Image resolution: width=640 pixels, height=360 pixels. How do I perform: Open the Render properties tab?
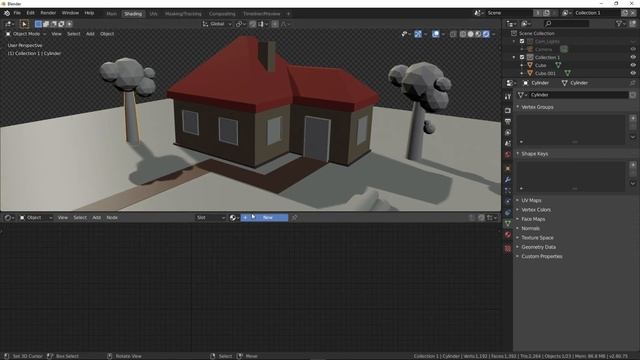tap(508, 111)
